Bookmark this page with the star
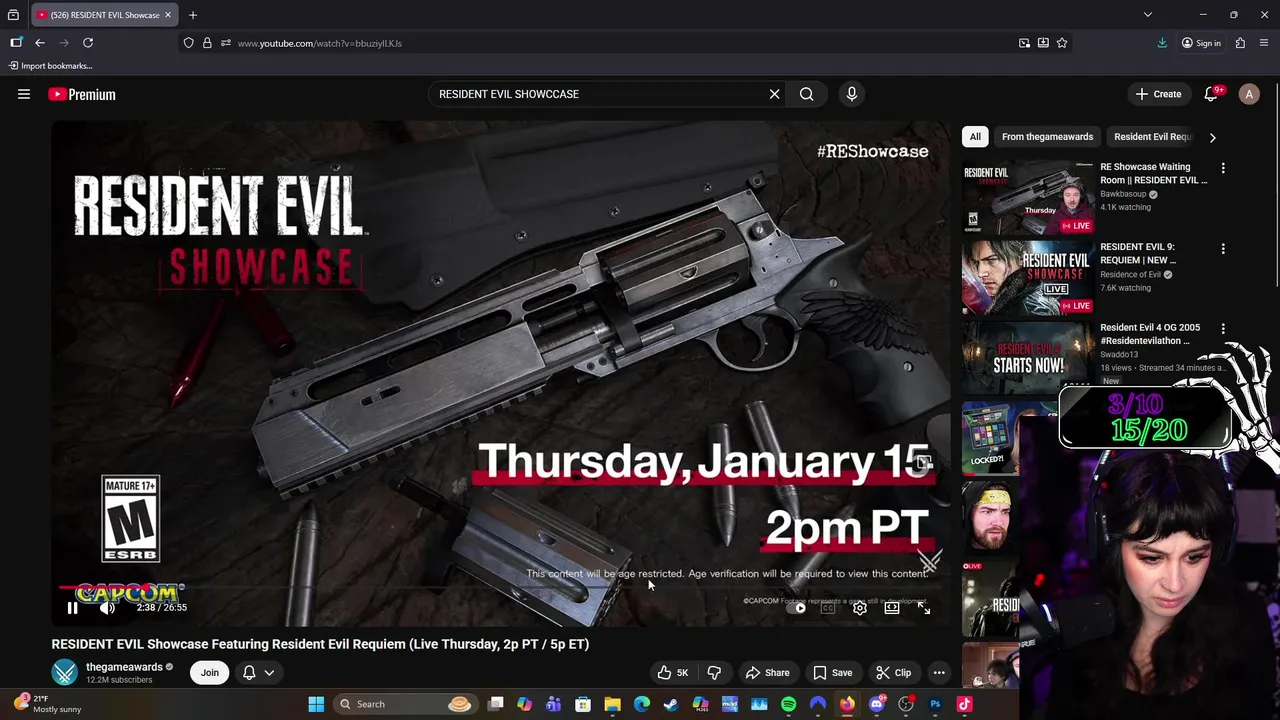 [1062, 43]
